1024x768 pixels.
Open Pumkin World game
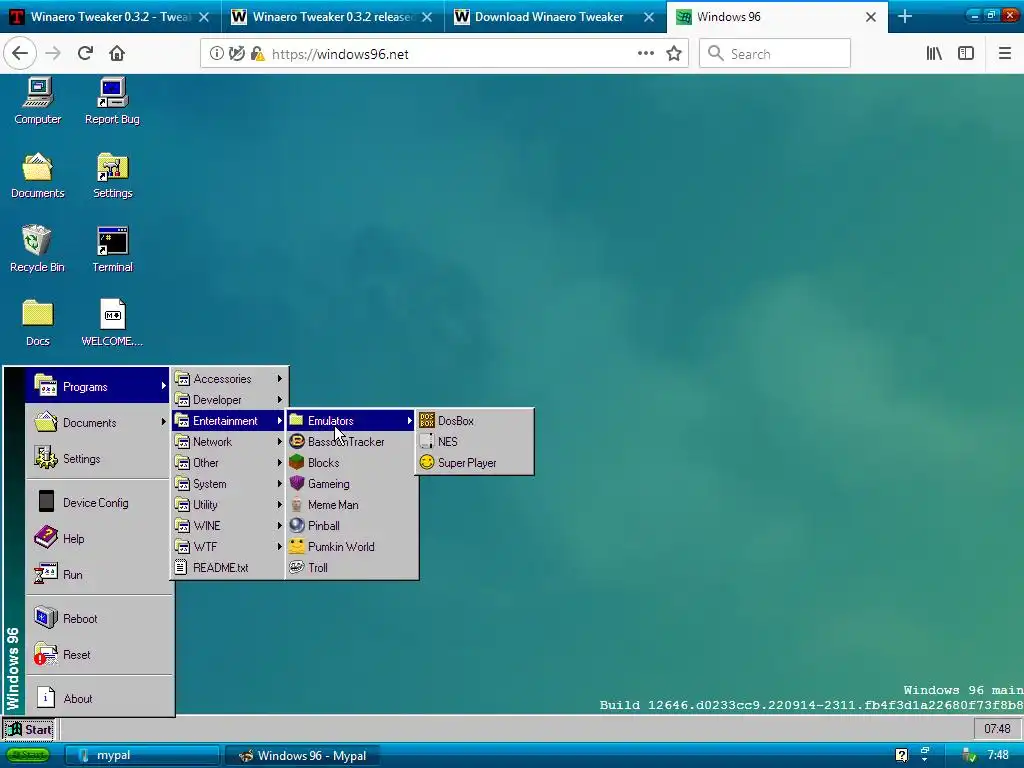tap(351, 547)
